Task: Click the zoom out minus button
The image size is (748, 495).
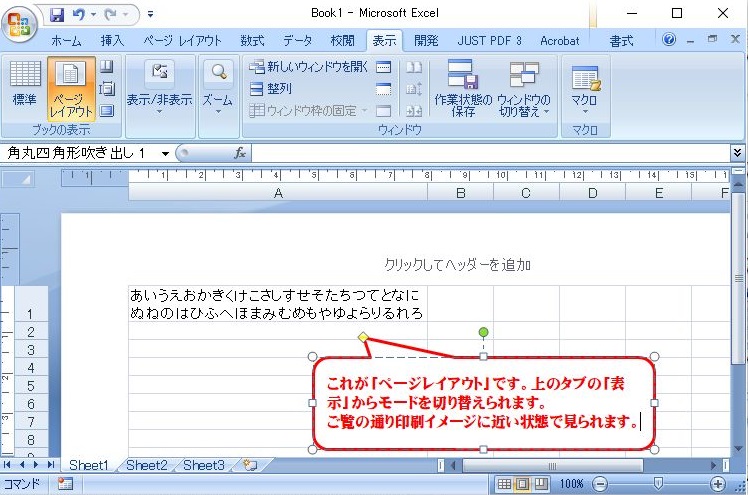Action: click(600, 484)
